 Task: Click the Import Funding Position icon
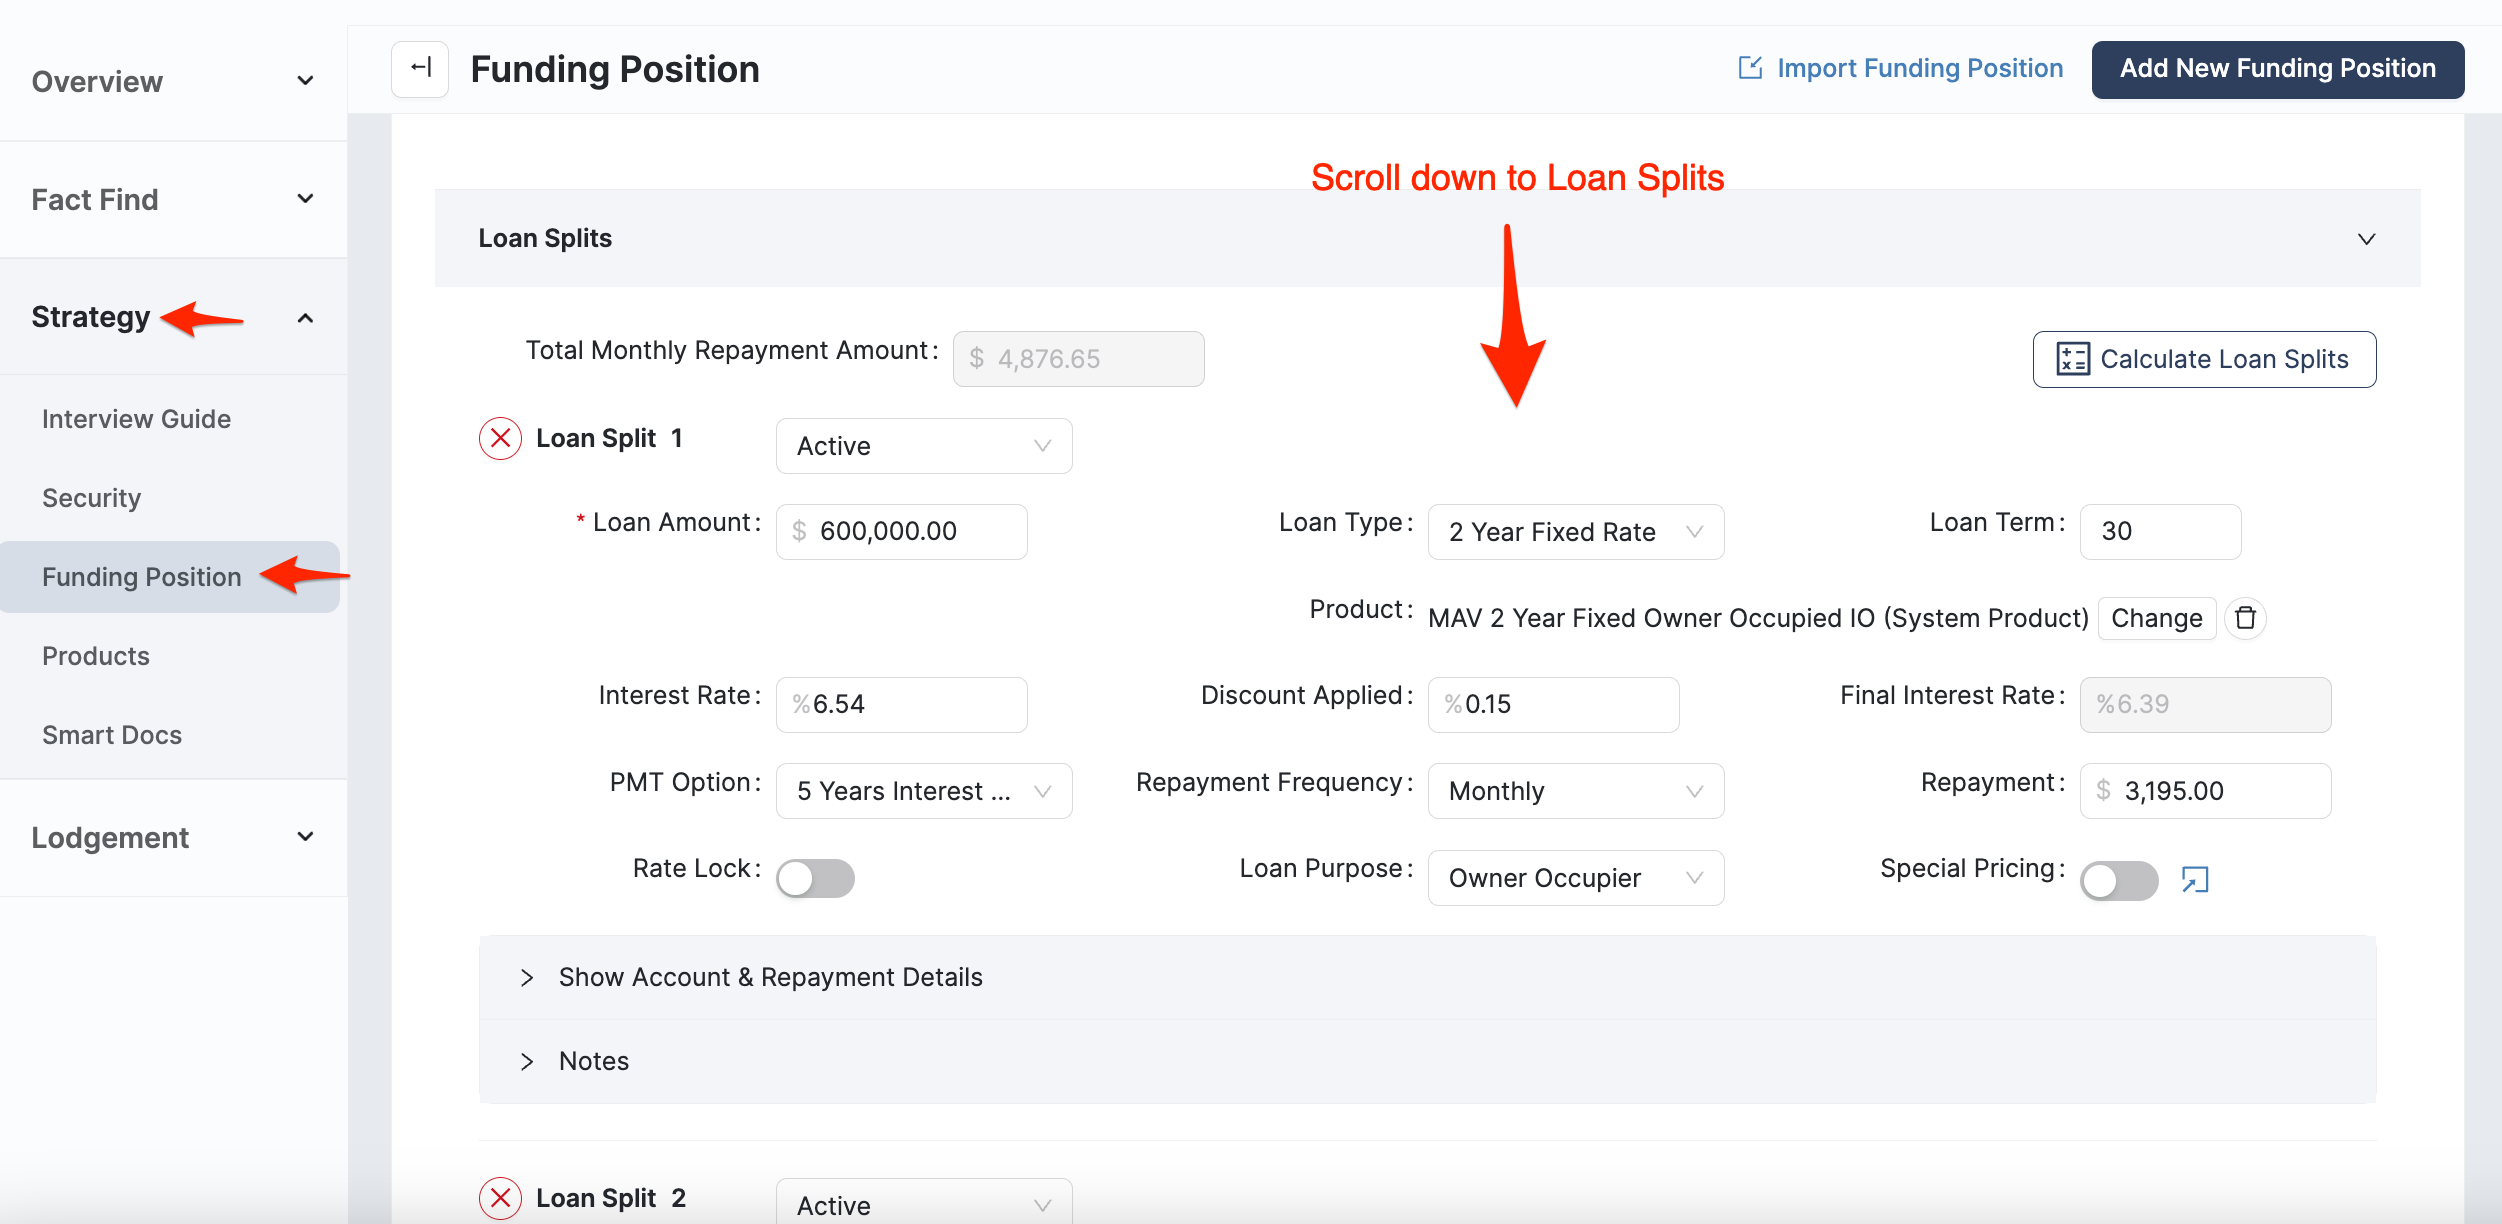(1750, 68)
